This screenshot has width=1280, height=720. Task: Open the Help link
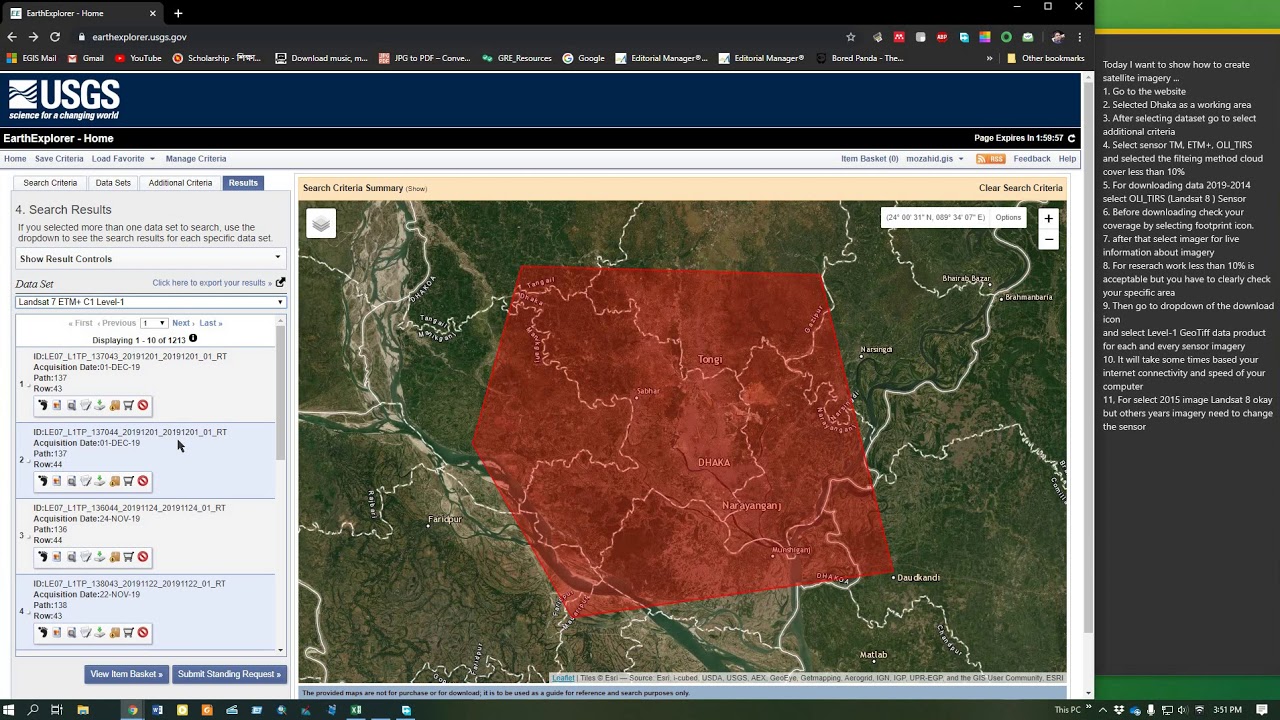[1068, 159]
